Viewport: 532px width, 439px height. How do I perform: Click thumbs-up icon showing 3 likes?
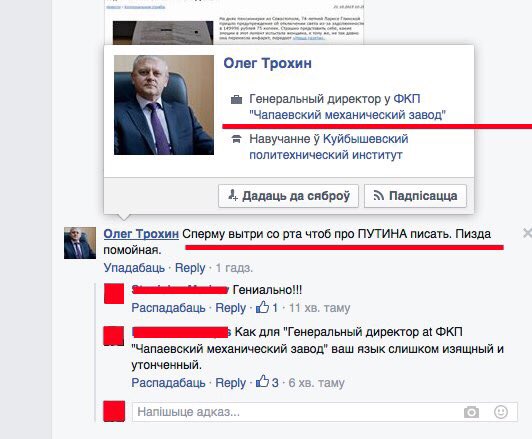[262, 382]
